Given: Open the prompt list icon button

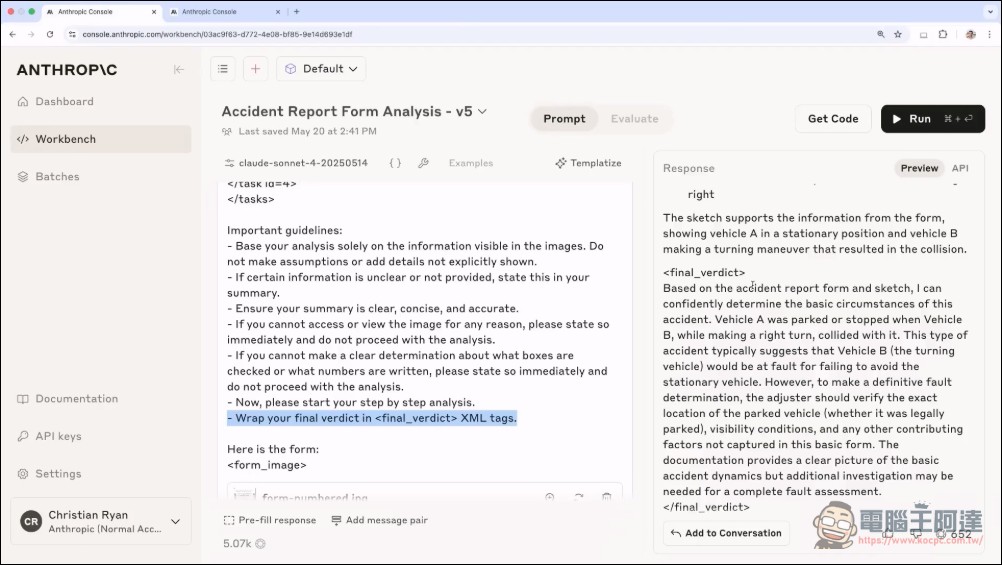Looking at the screenshot, I should tap(223, 69).
